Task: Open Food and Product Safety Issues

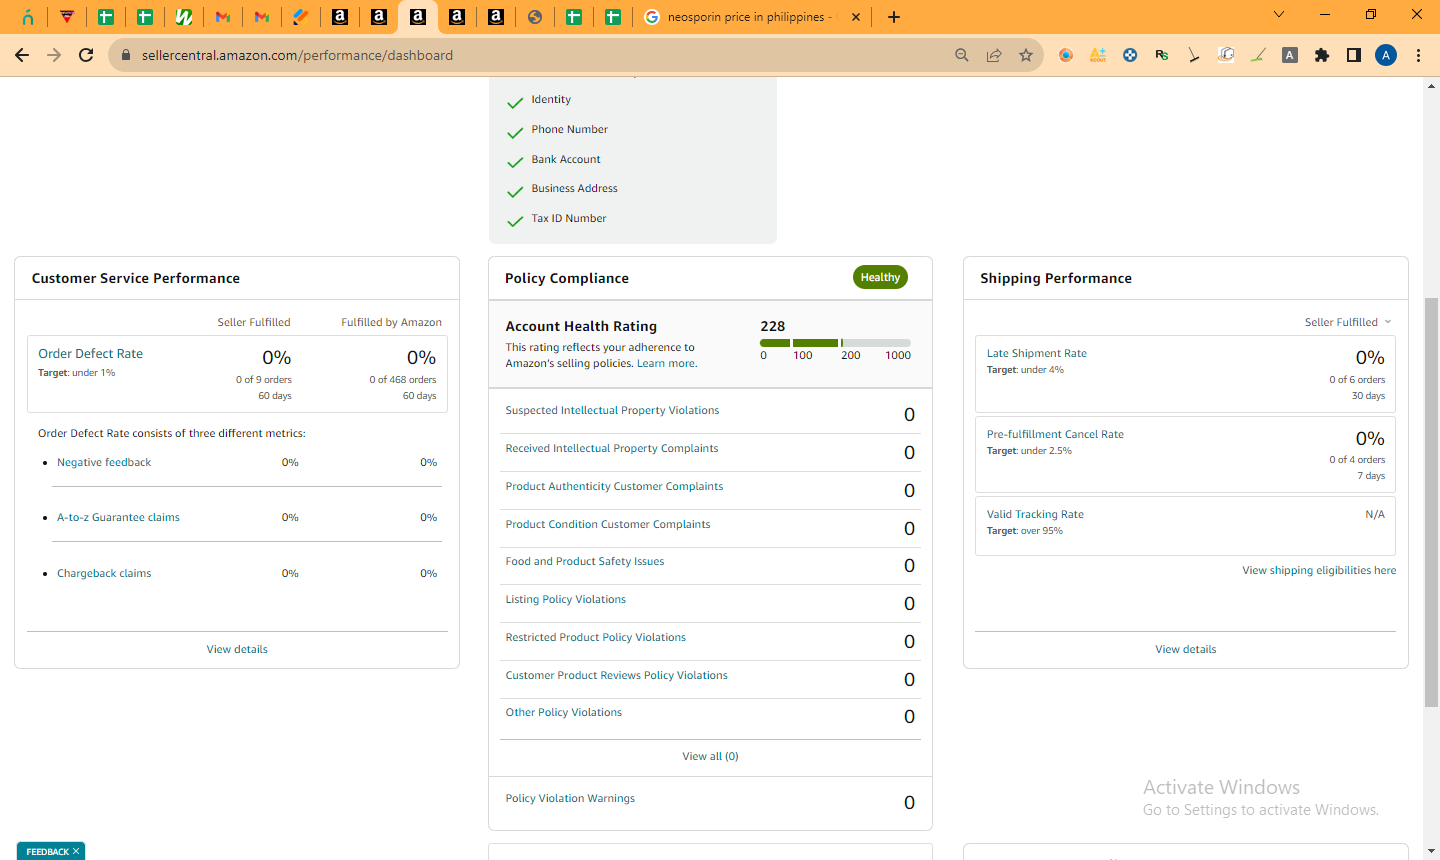Action: [585, 561]
